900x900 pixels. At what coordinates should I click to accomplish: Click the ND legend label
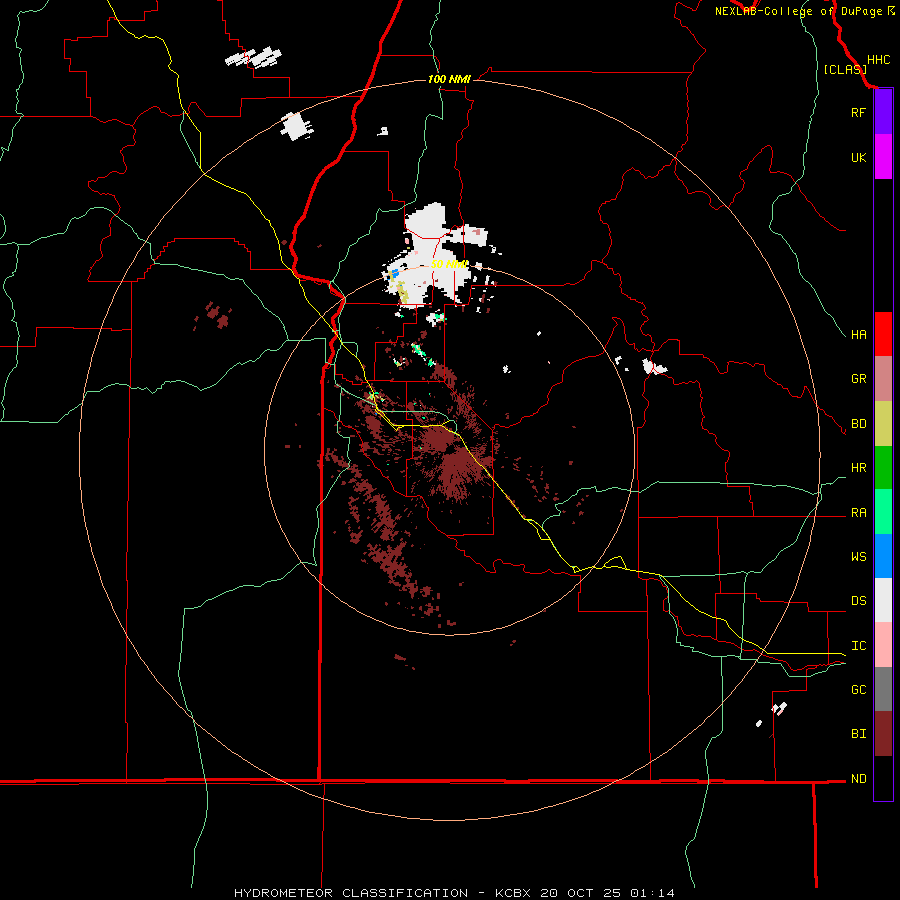pos(858,779)
